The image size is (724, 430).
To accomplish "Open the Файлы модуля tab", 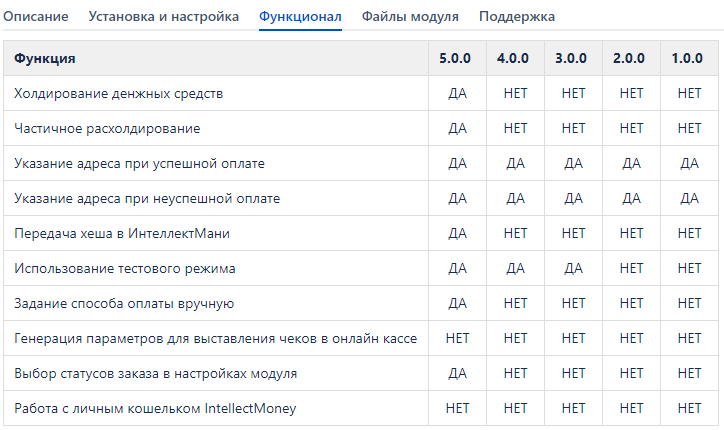I will [x=410, y=17].
